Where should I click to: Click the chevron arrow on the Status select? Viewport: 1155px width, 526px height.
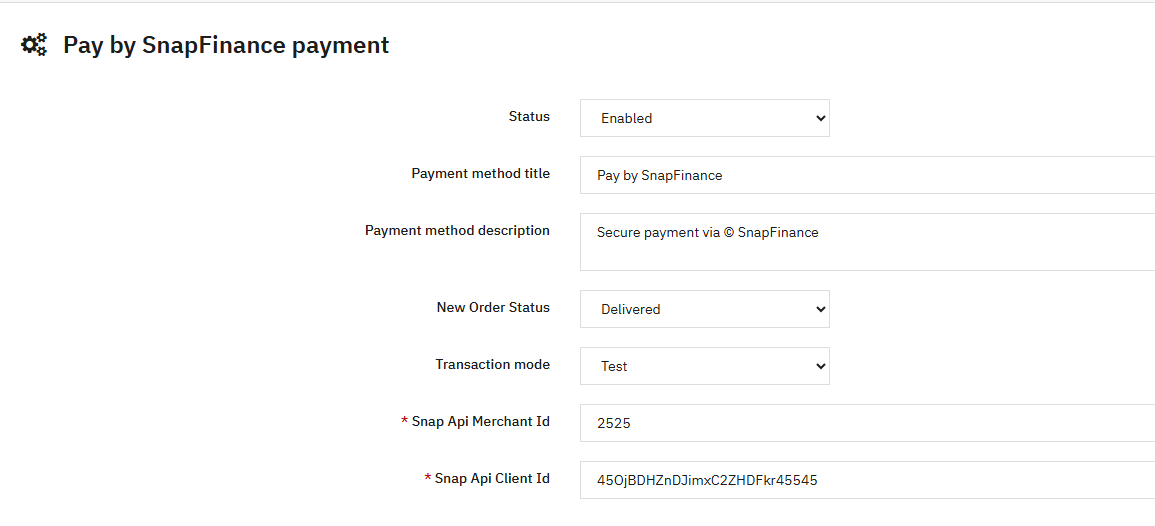click(x=821, y=118)
